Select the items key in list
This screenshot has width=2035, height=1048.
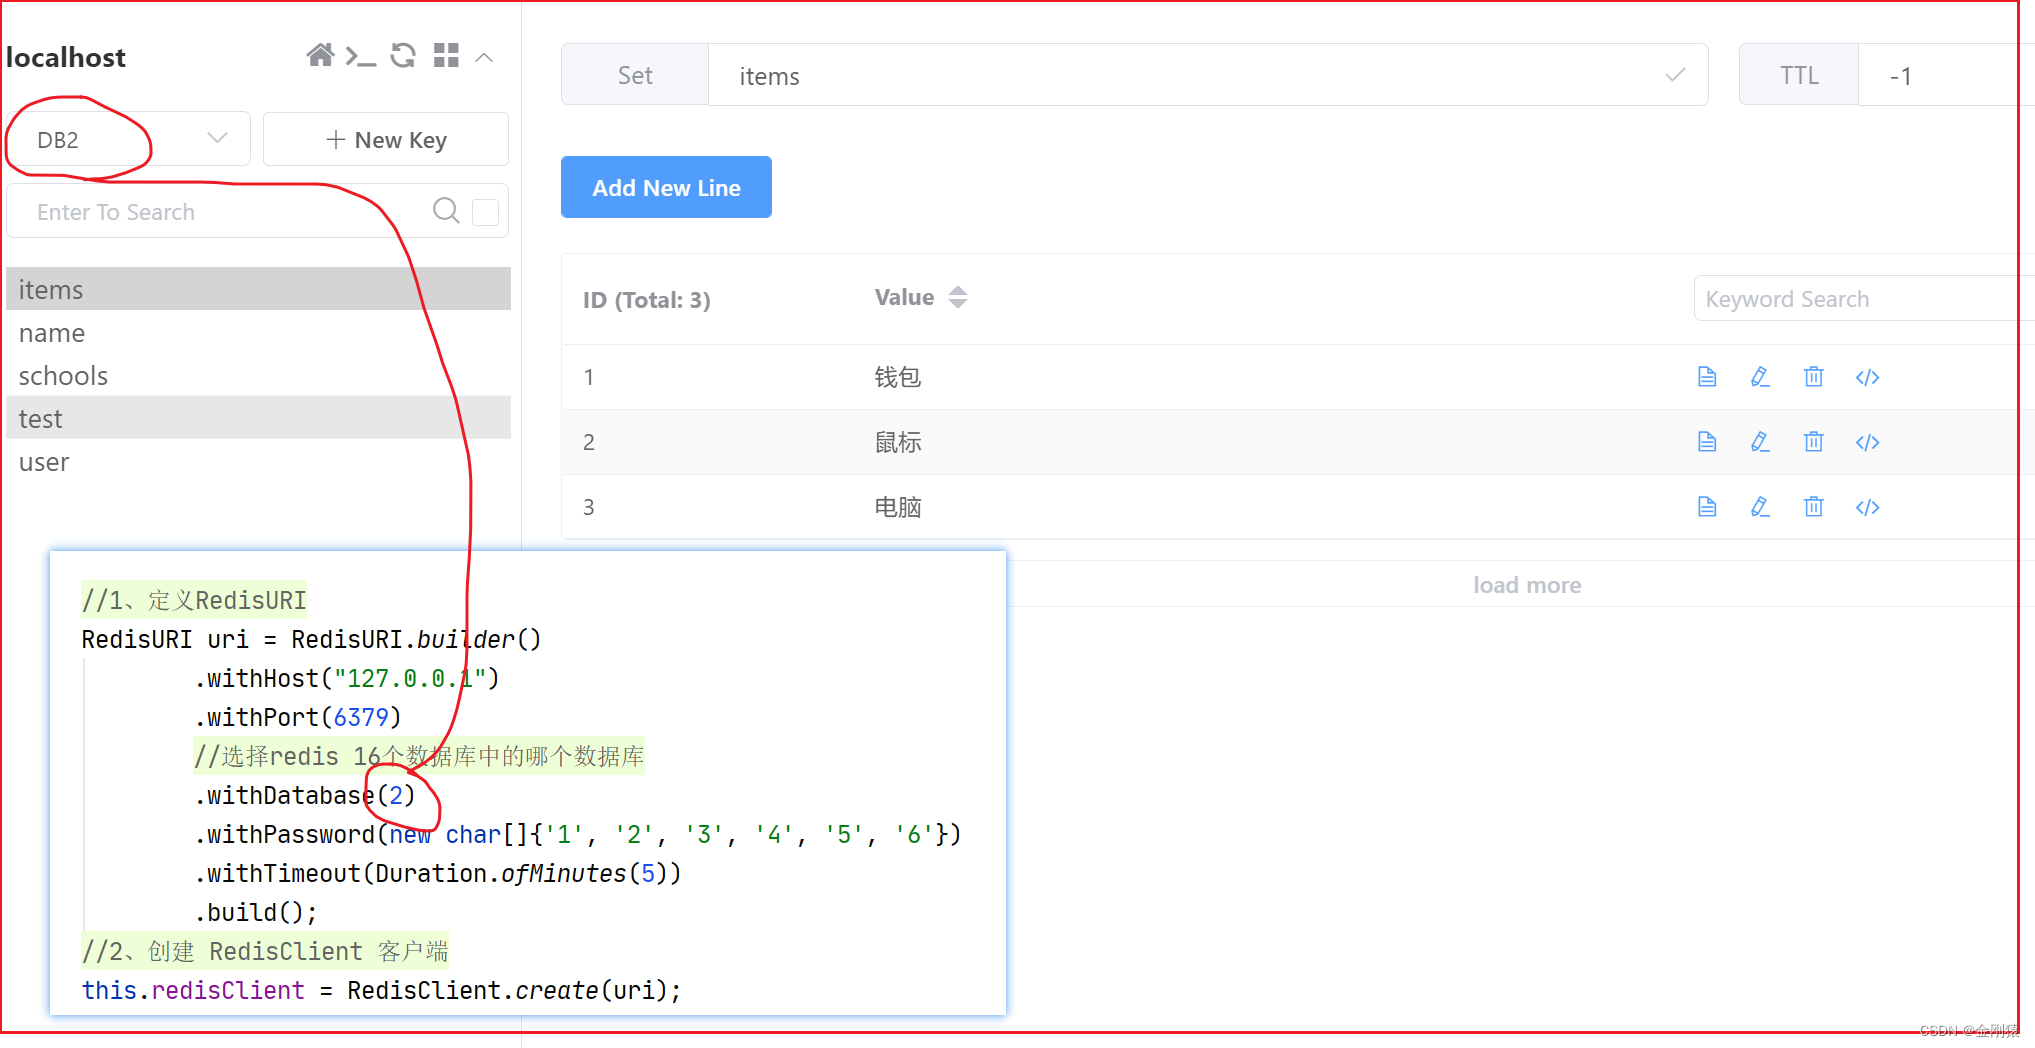coord(258,289)
